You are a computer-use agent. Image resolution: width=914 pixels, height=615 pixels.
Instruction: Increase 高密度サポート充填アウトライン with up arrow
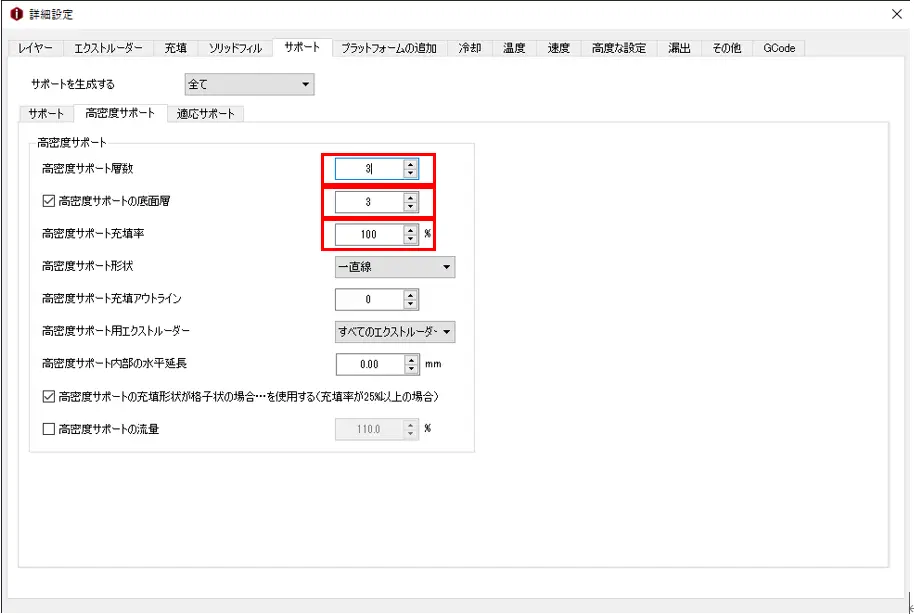(x=410, y=294)
